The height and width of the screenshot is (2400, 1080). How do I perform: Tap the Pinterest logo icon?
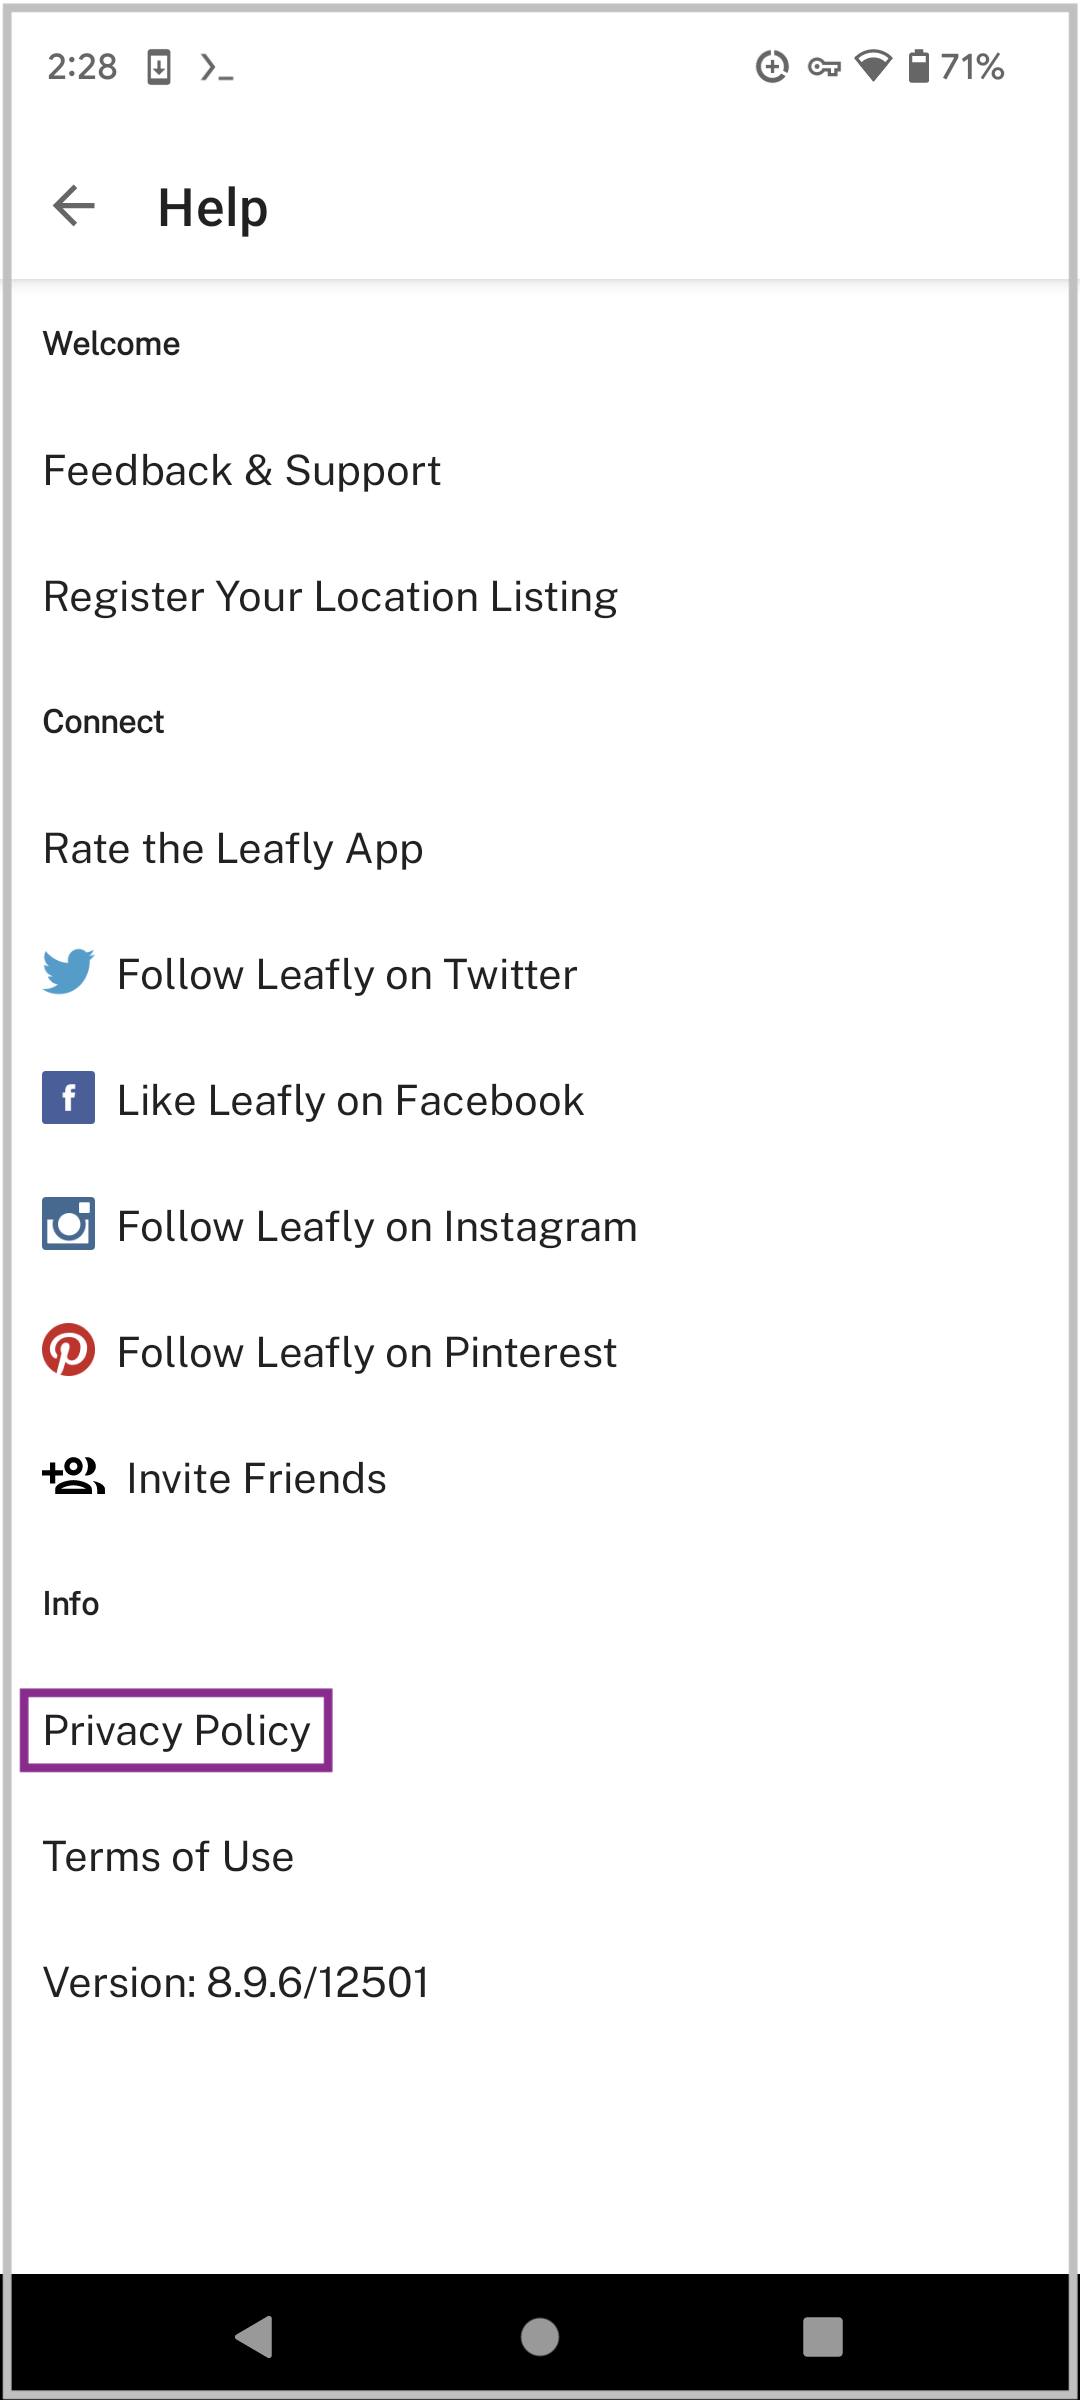point(68,1350)
